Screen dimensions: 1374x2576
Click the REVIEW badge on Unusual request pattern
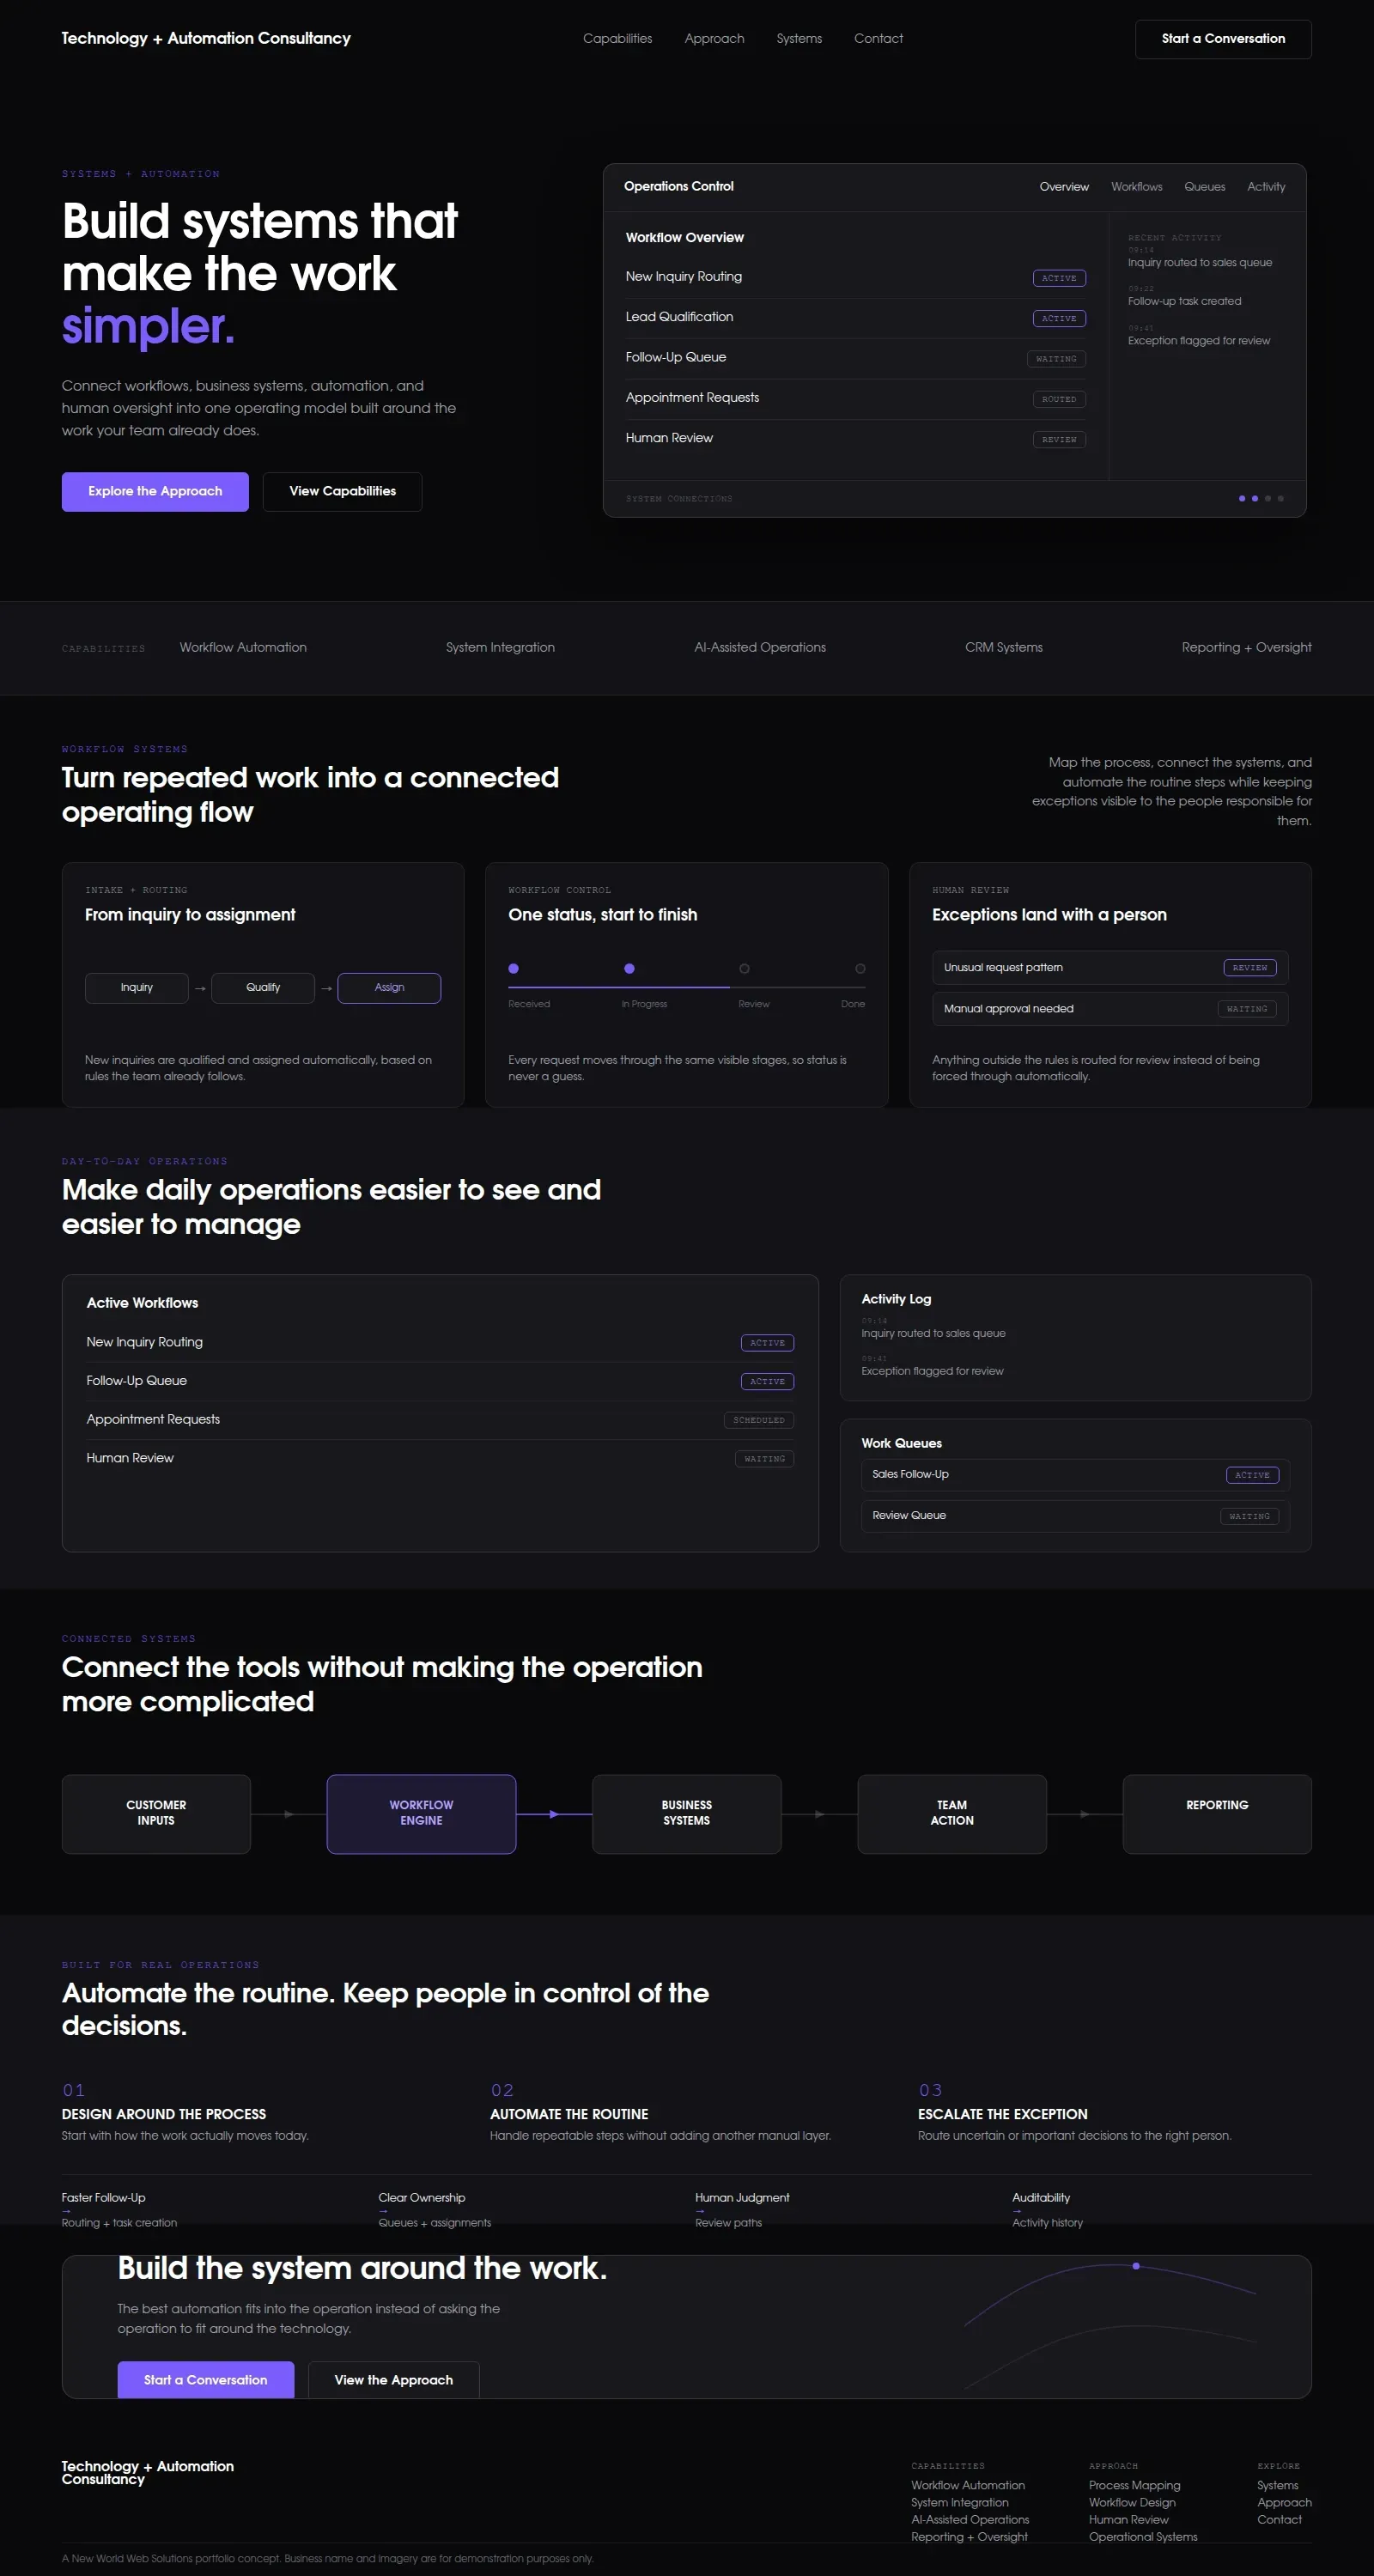coord(1249,968)
